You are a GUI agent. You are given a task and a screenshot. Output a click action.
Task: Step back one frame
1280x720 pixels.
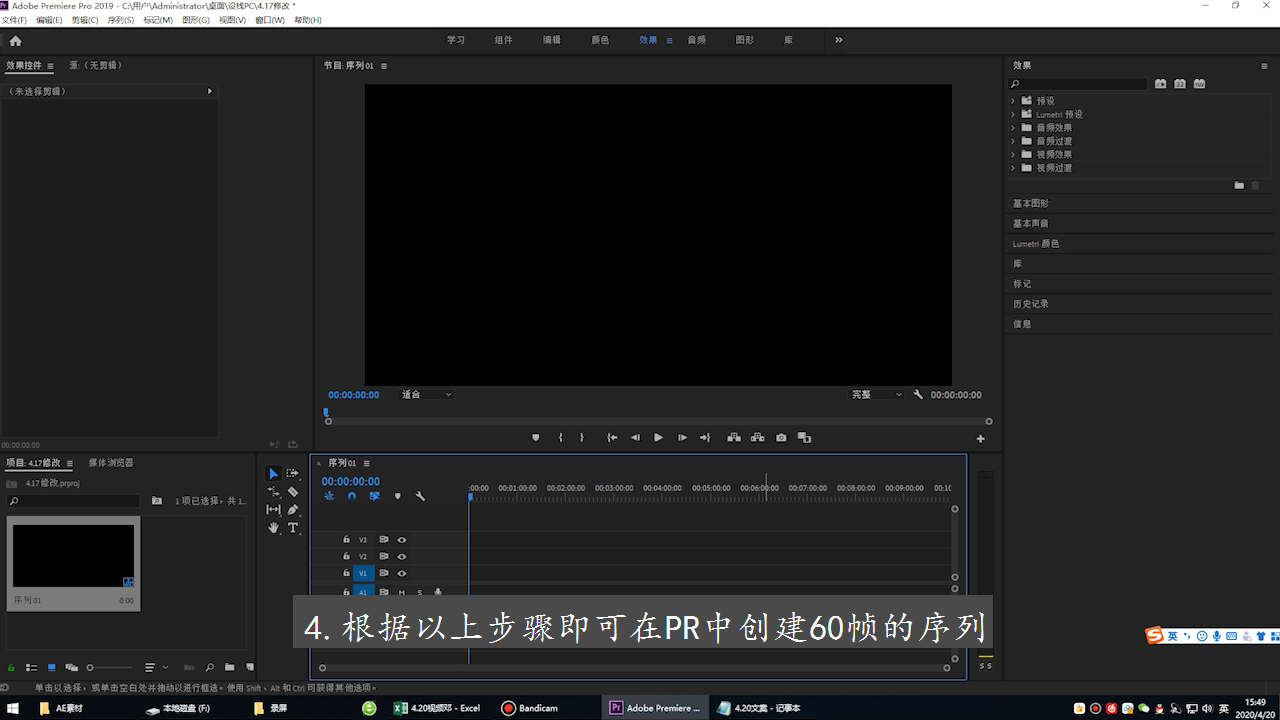point(635,438)
